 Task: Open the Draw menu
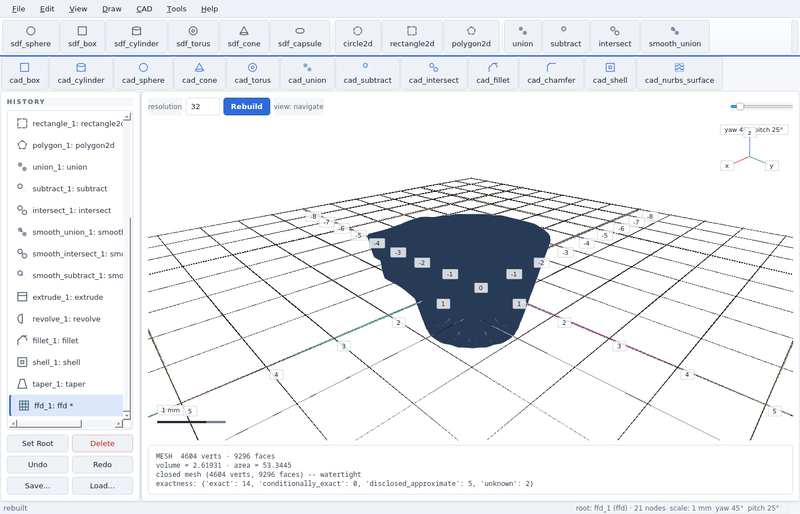point(111,9)
